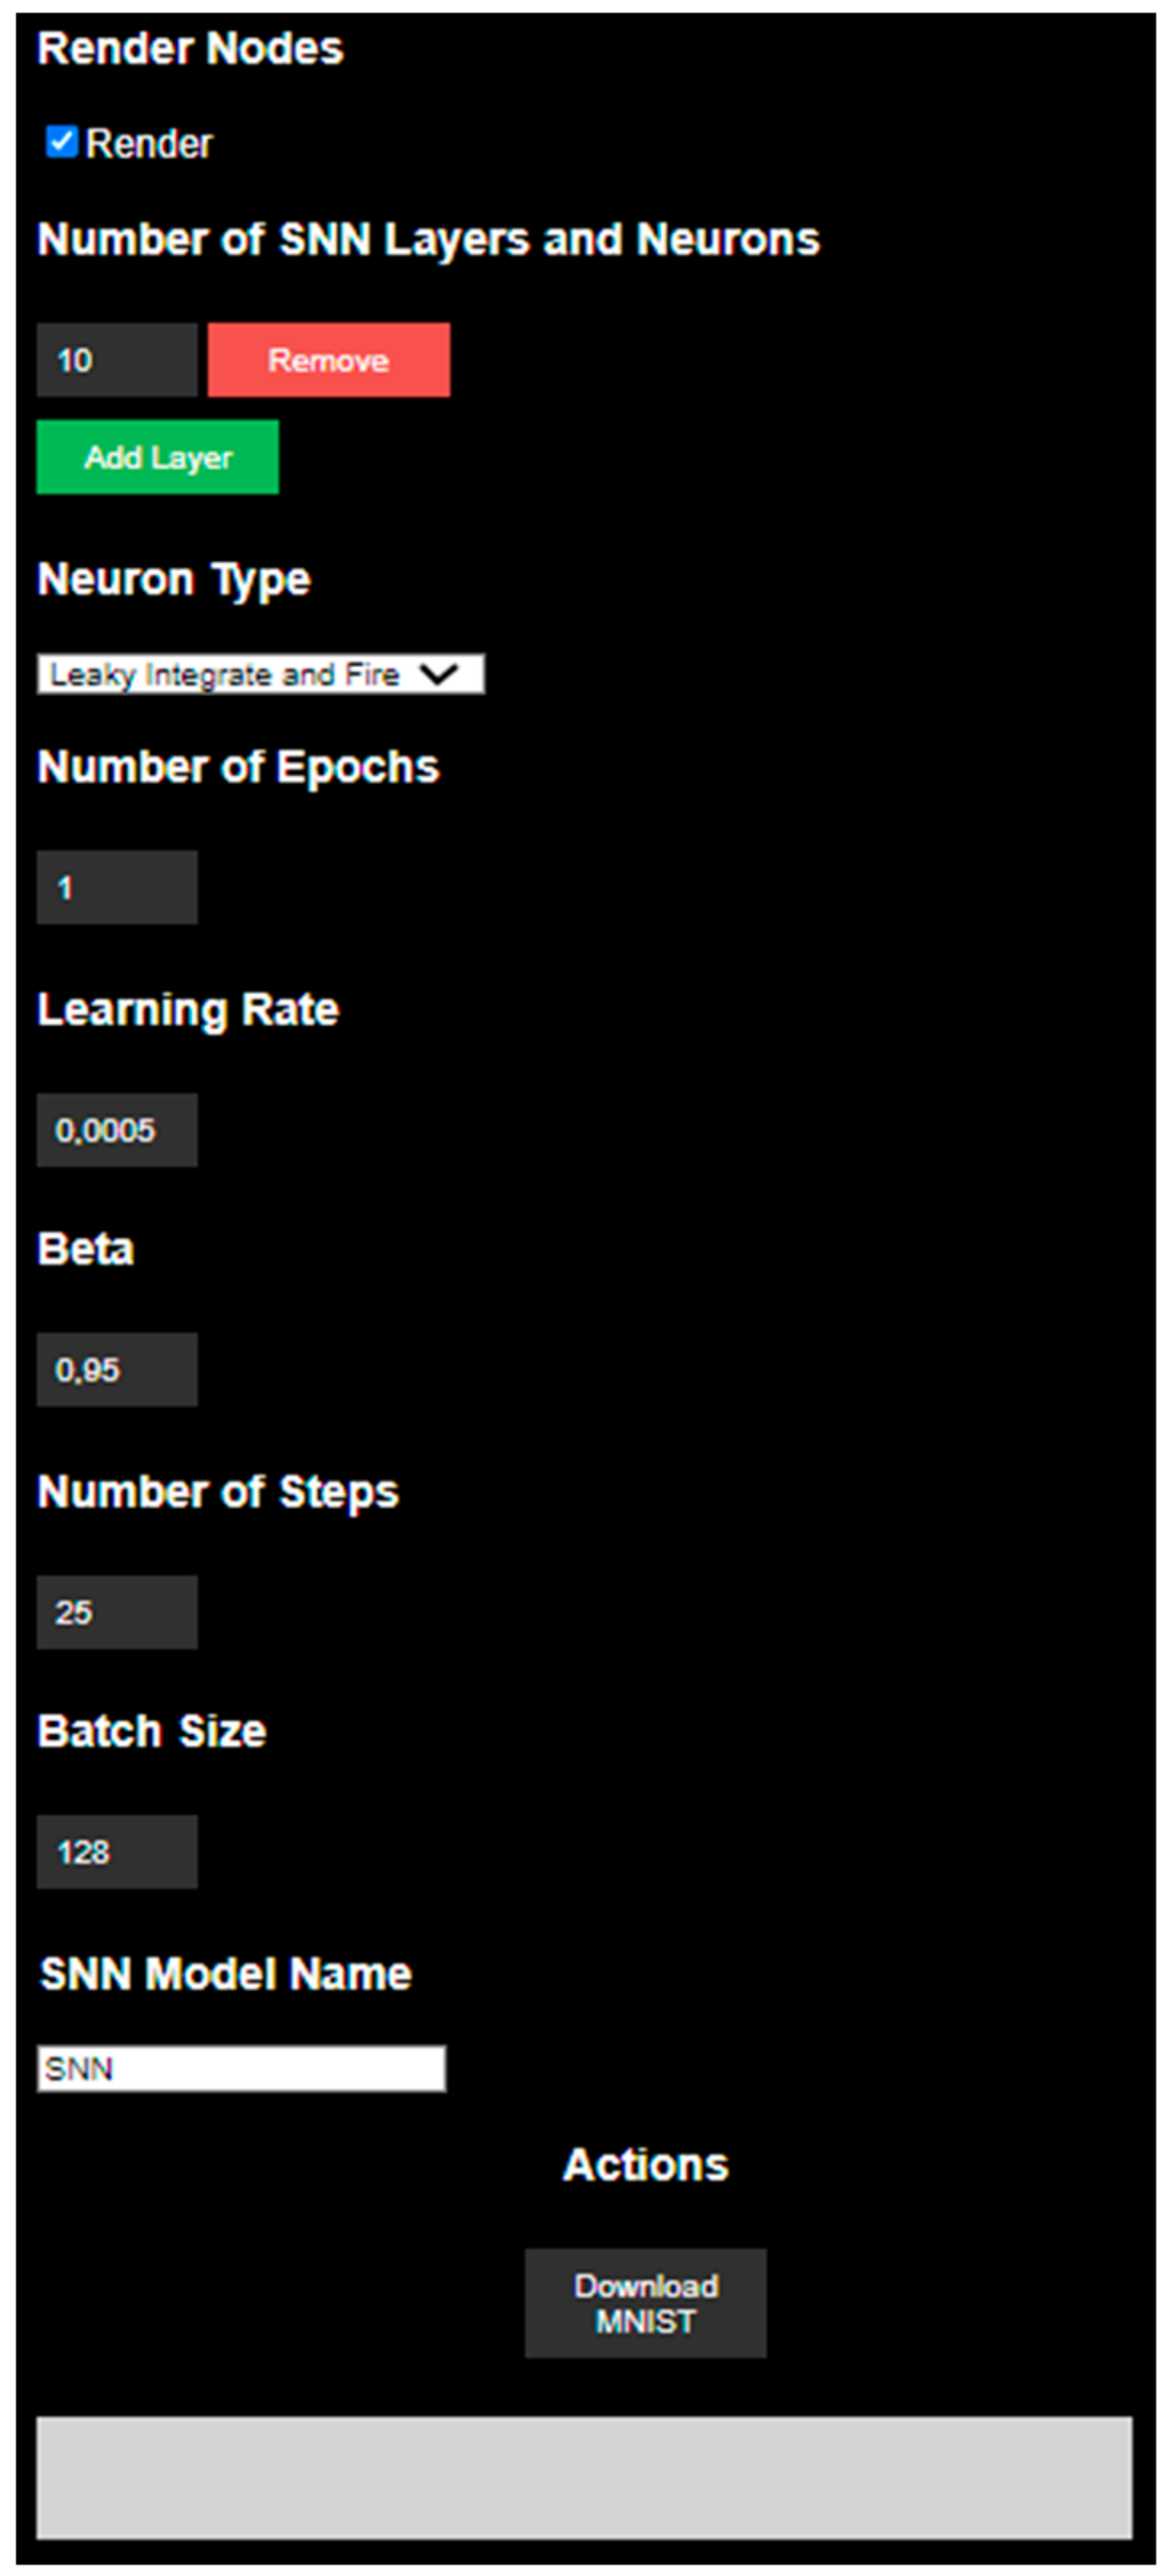Click the Neuron Type heading label
Image resolution: width=1169 pixels, height=2576 pixels.
point(174,579)
